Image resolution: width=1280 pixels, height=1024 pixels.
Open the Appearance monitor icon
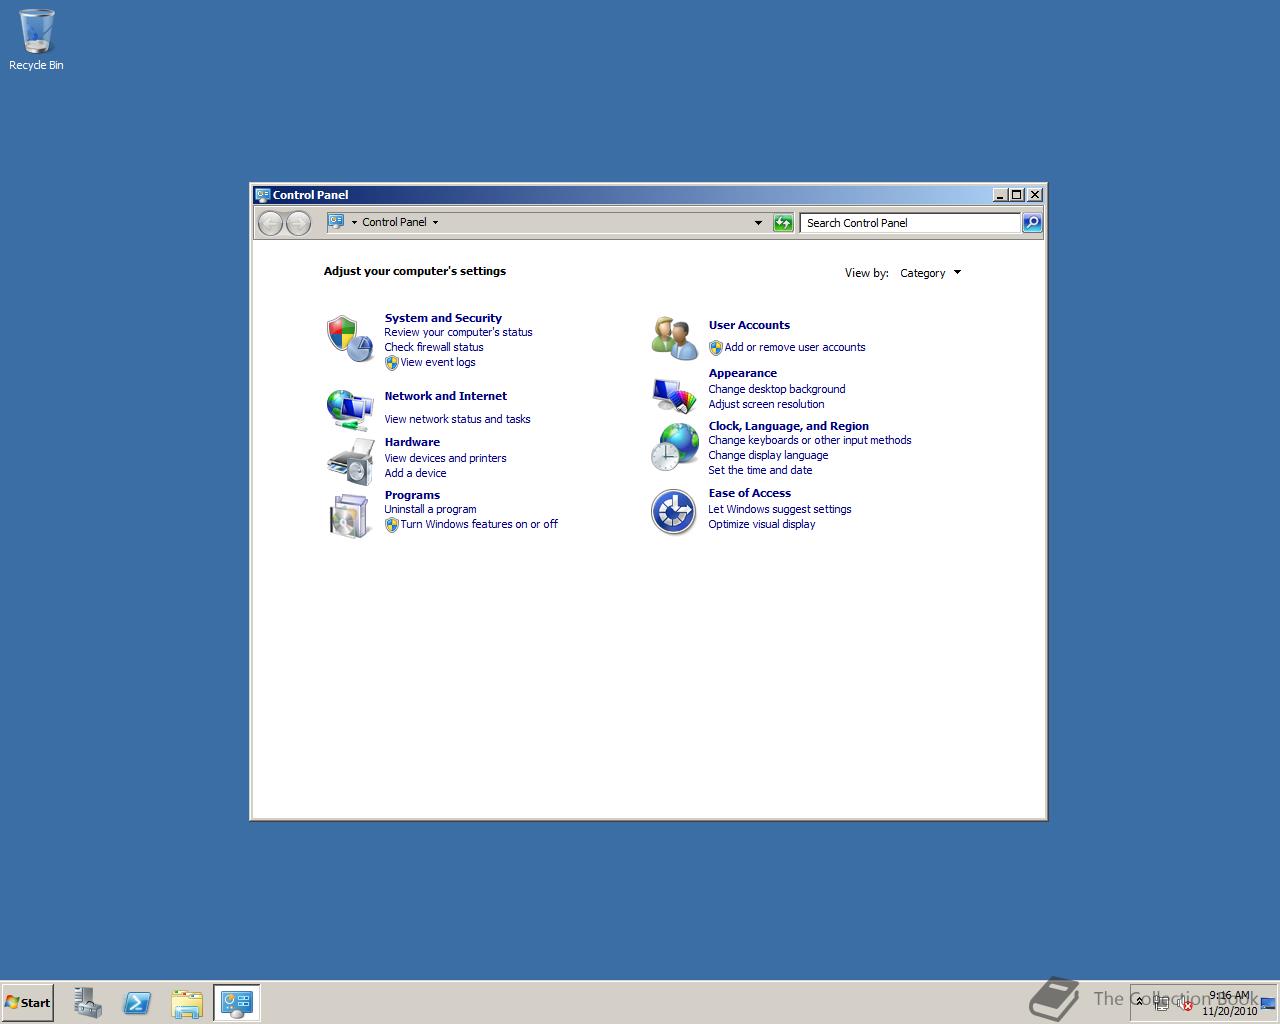tap(674, 394)
